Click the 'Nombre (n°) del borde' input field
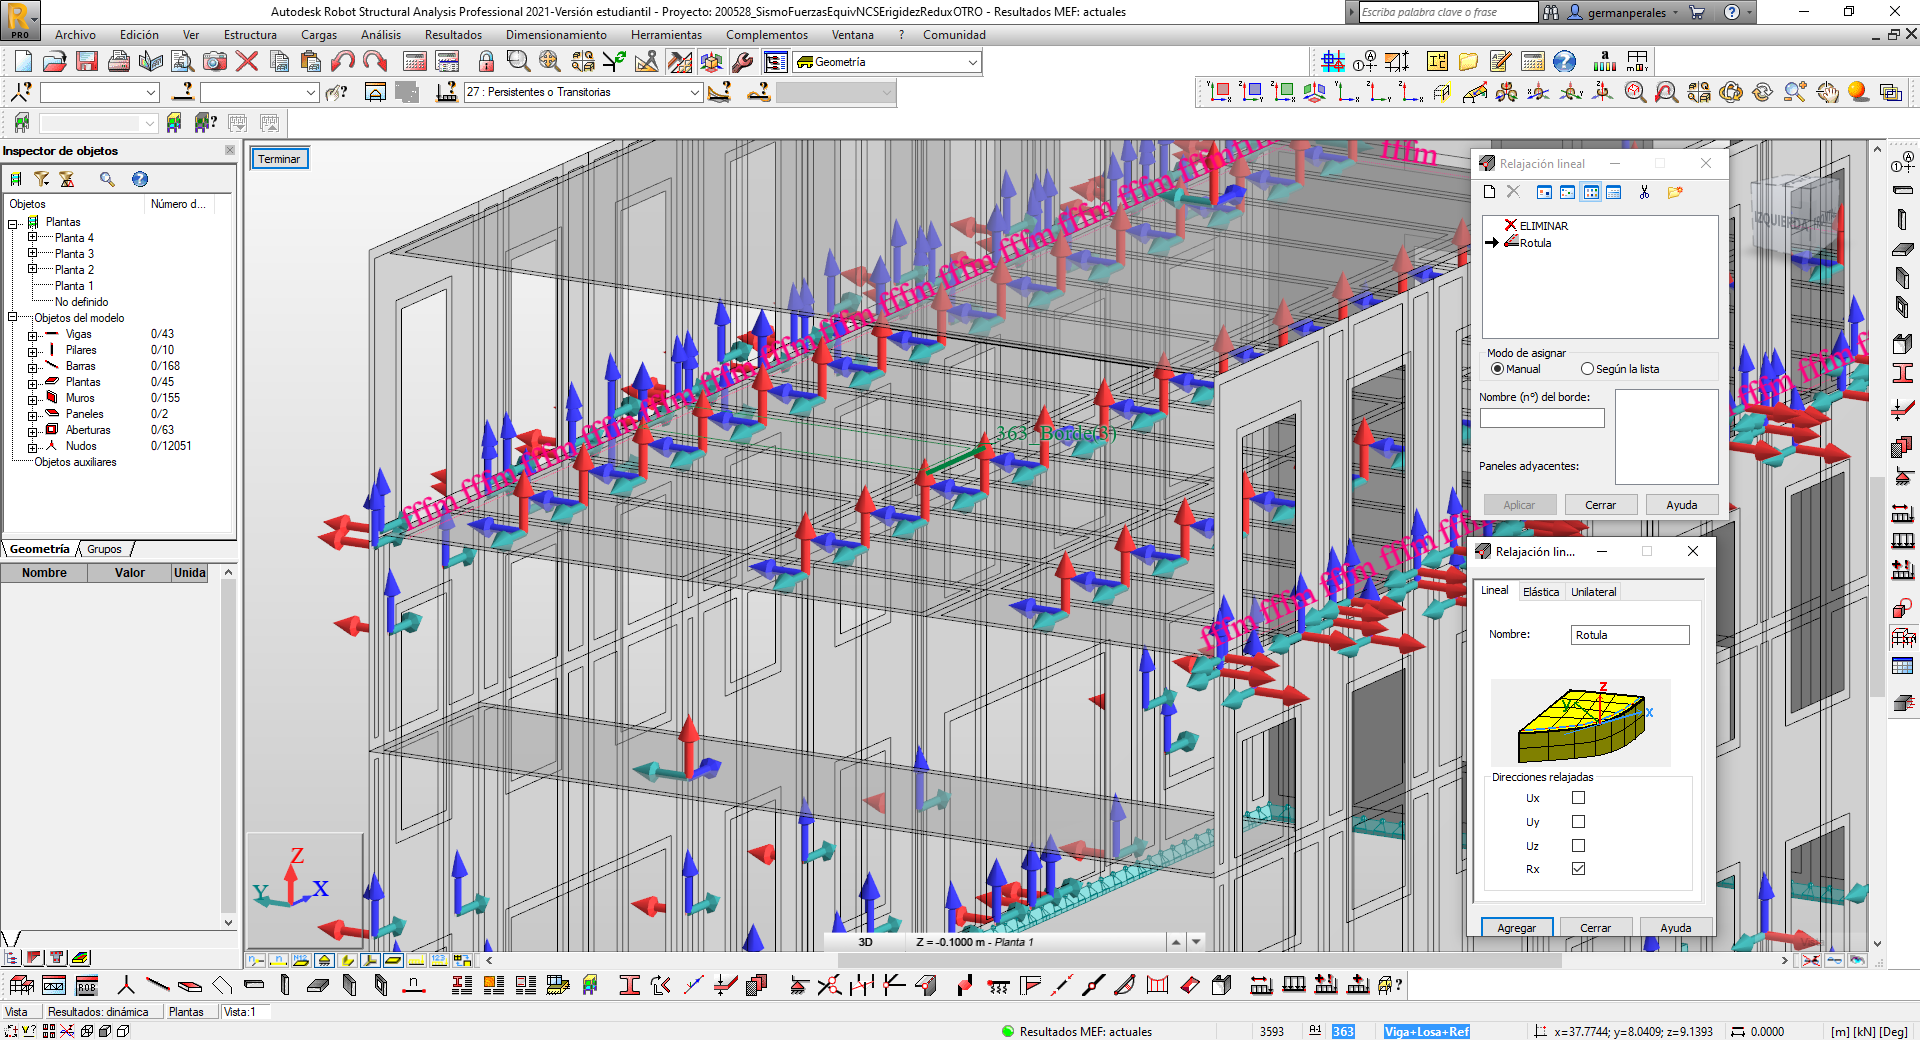 point(1542,417)
